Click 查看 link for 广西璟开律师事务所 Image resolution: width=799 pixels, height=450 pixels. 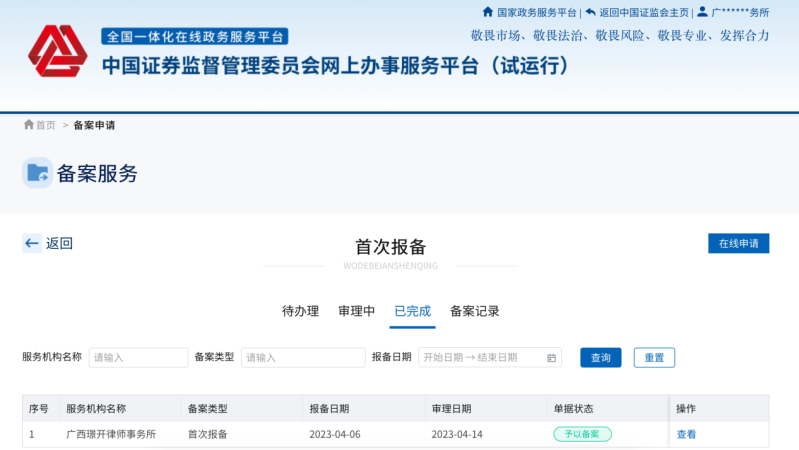(x=686, y=435)
